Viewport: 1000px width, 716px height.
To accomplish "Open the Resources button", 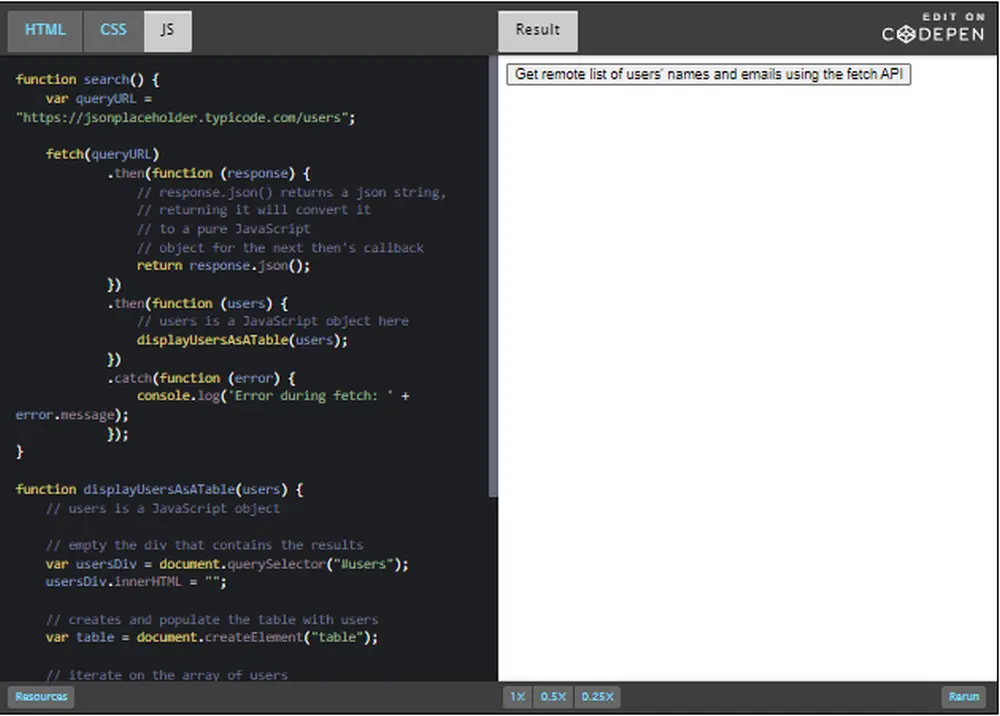I will click(x=41, y=696).
